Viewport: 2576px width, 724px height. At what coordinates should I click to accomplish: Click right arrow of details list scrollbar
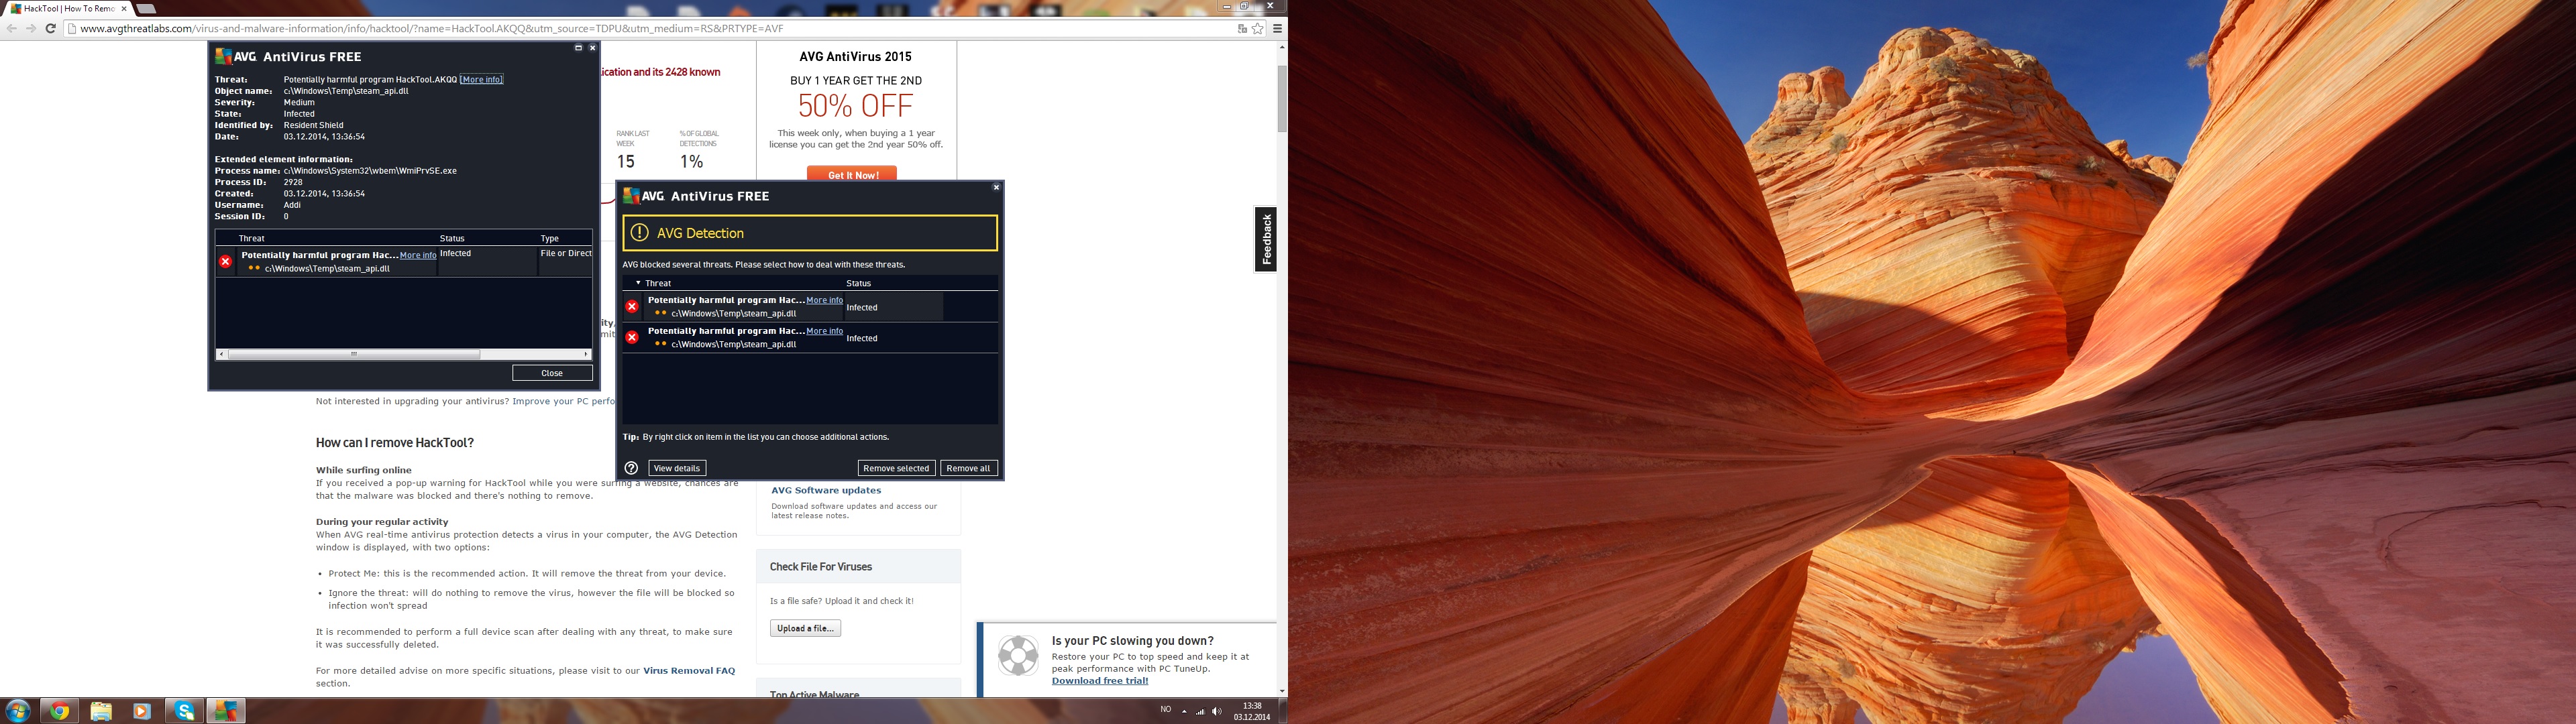tap(586, 354)
